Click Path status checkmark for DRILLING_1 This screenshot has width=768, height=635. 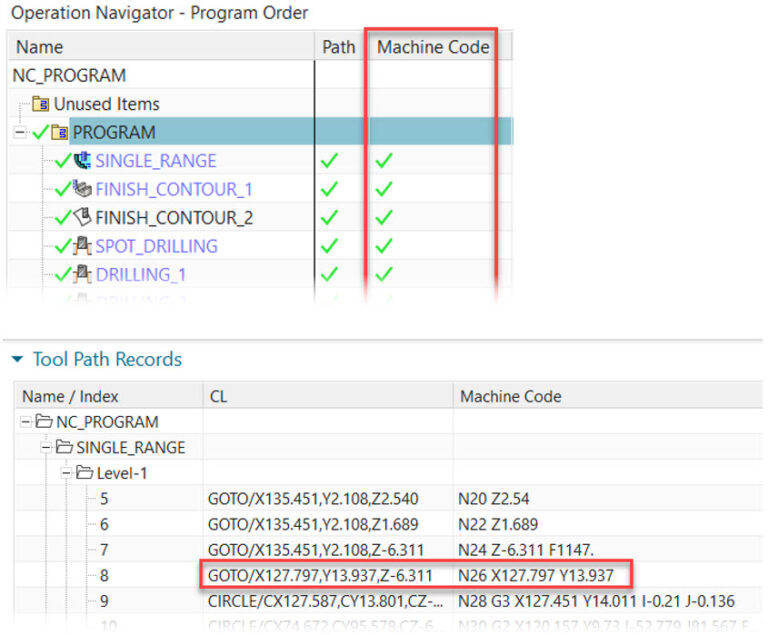pos(328,274)
